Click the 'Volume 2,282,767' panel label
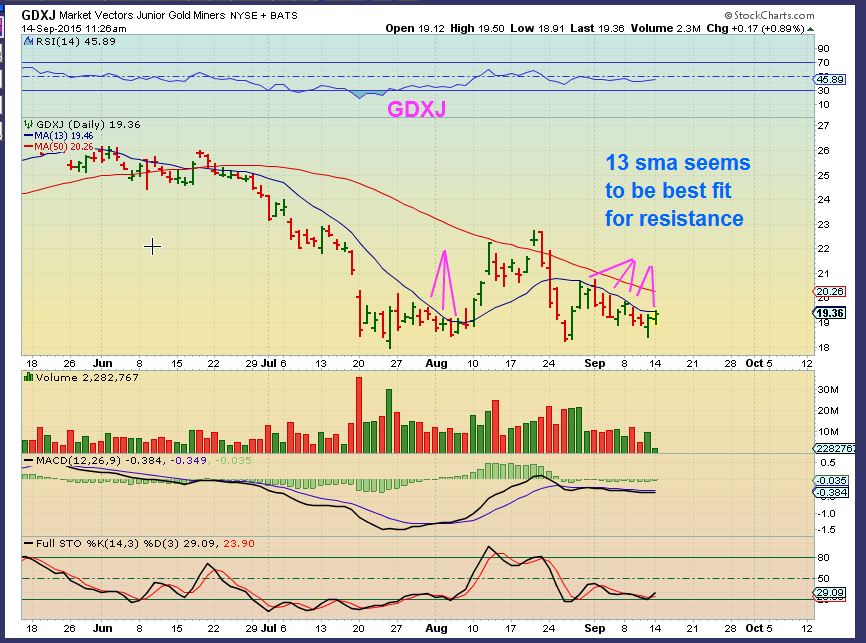Viewport: 866px width, 643px height. click(87, 377)
